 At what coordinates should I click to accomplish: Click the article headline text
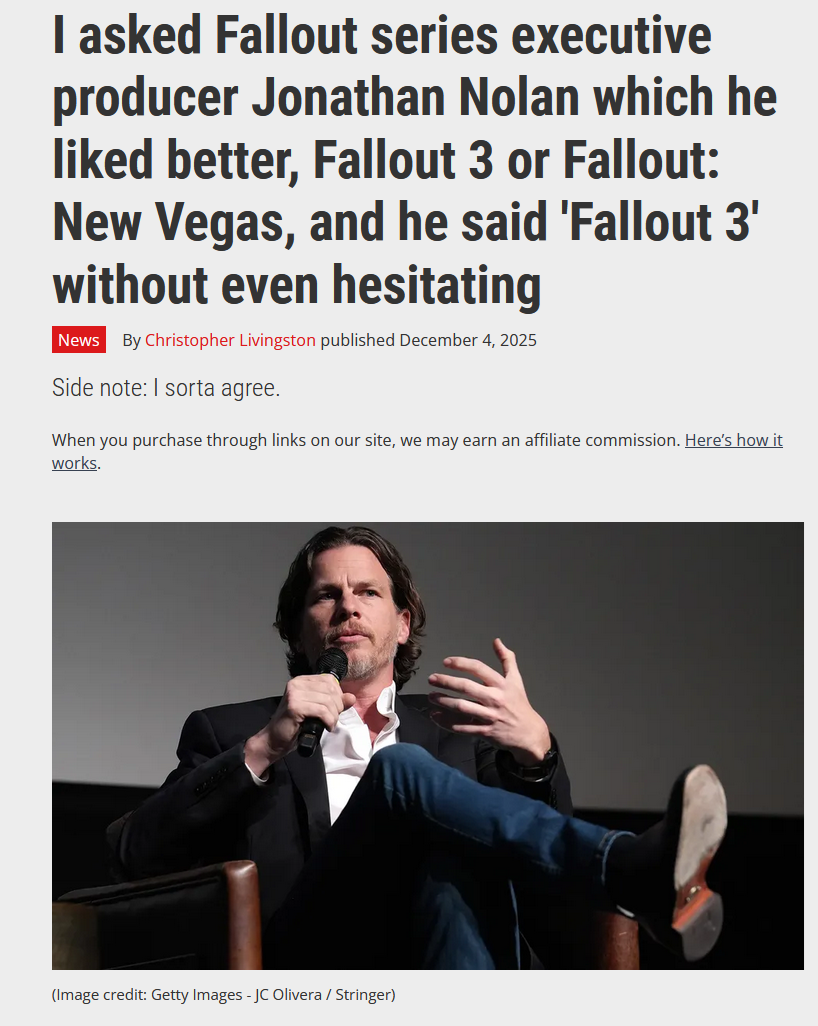point(415,159)
